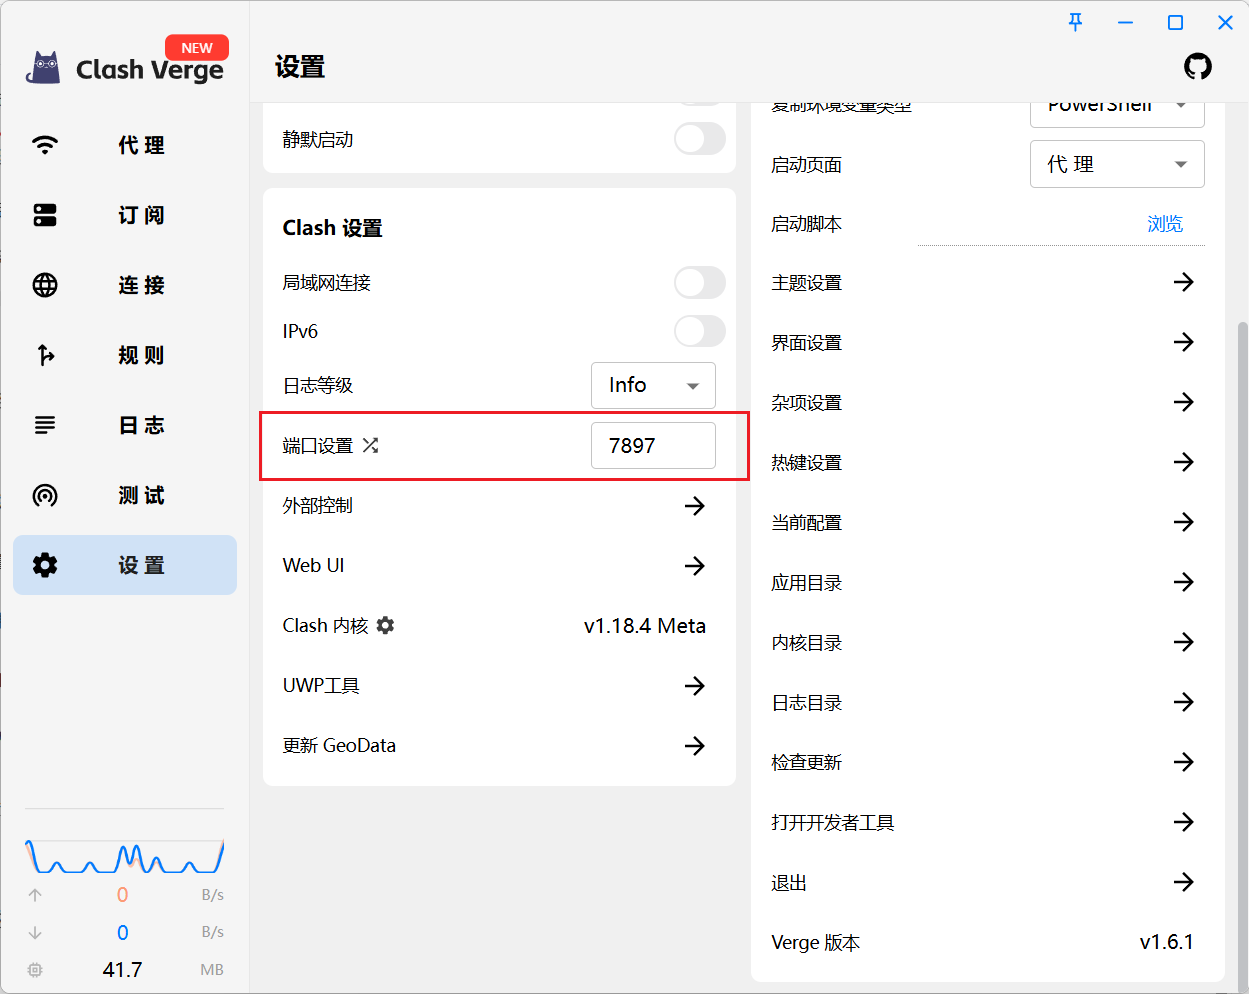Open 主题设置 arrow

1183,282
